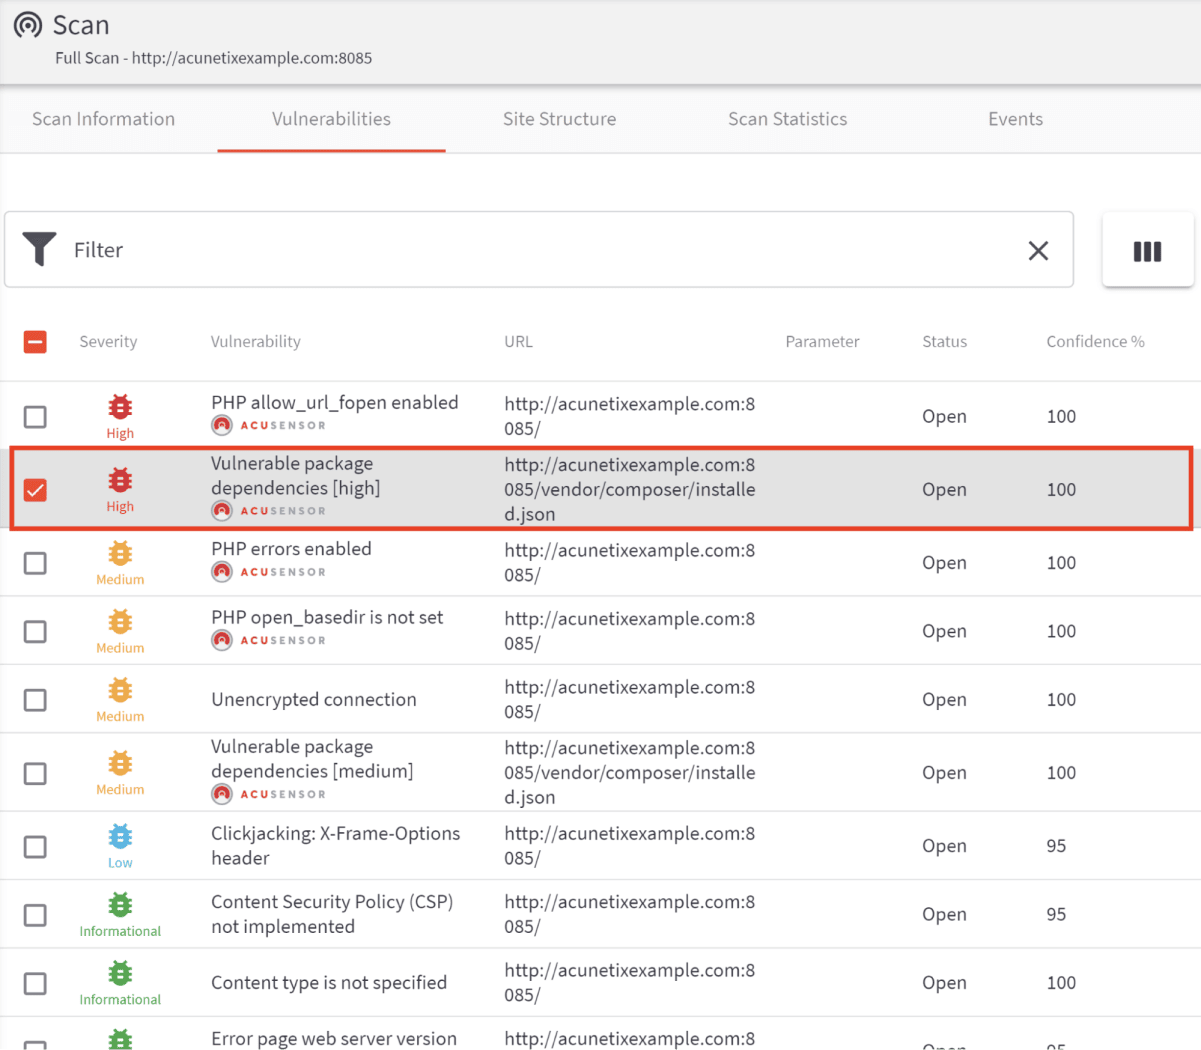Screen dimensions: 1201x1050
Task: Click AcuSensor badge under Vulnerable package dependencies [medium]
Action: point(269,794)
